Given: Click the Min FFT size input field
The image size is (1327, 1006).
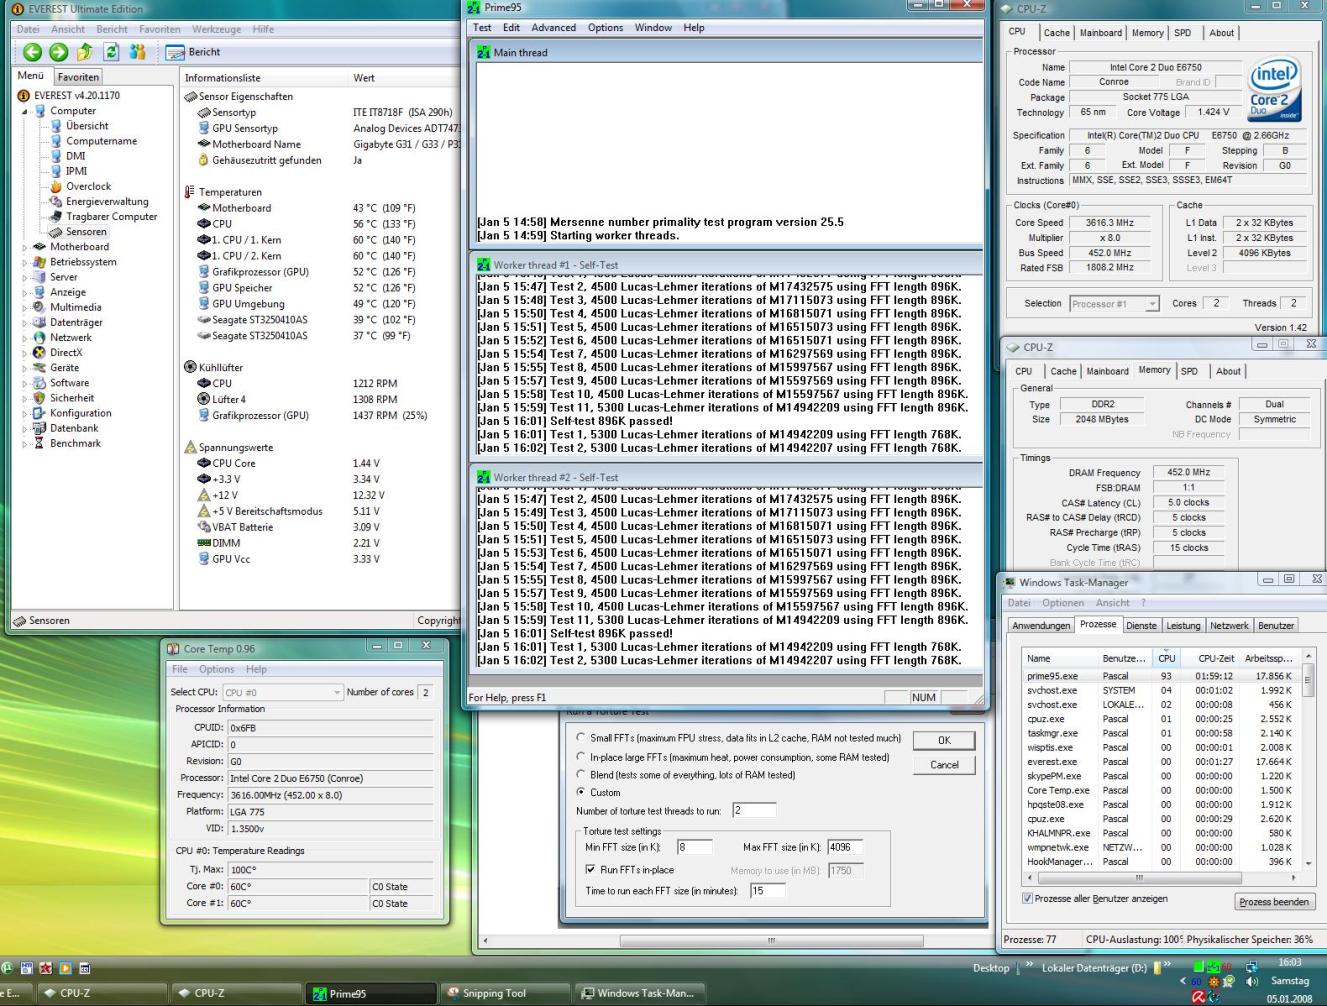Looking at the screenshot, I should click(x=694, y=847).
